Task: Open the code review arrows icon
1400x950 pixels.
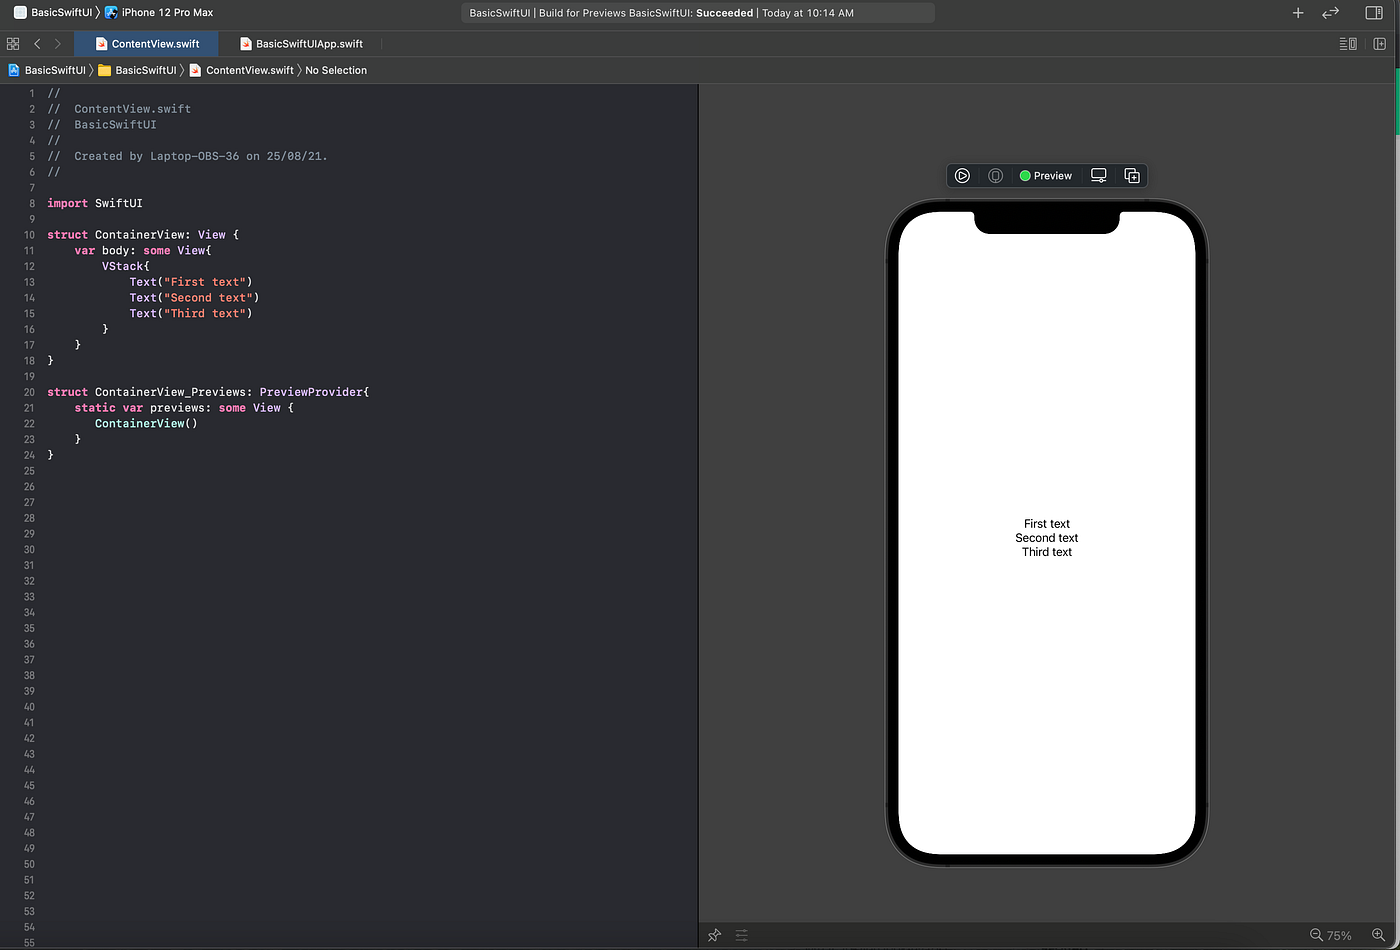Action: tap(1330, 13)
